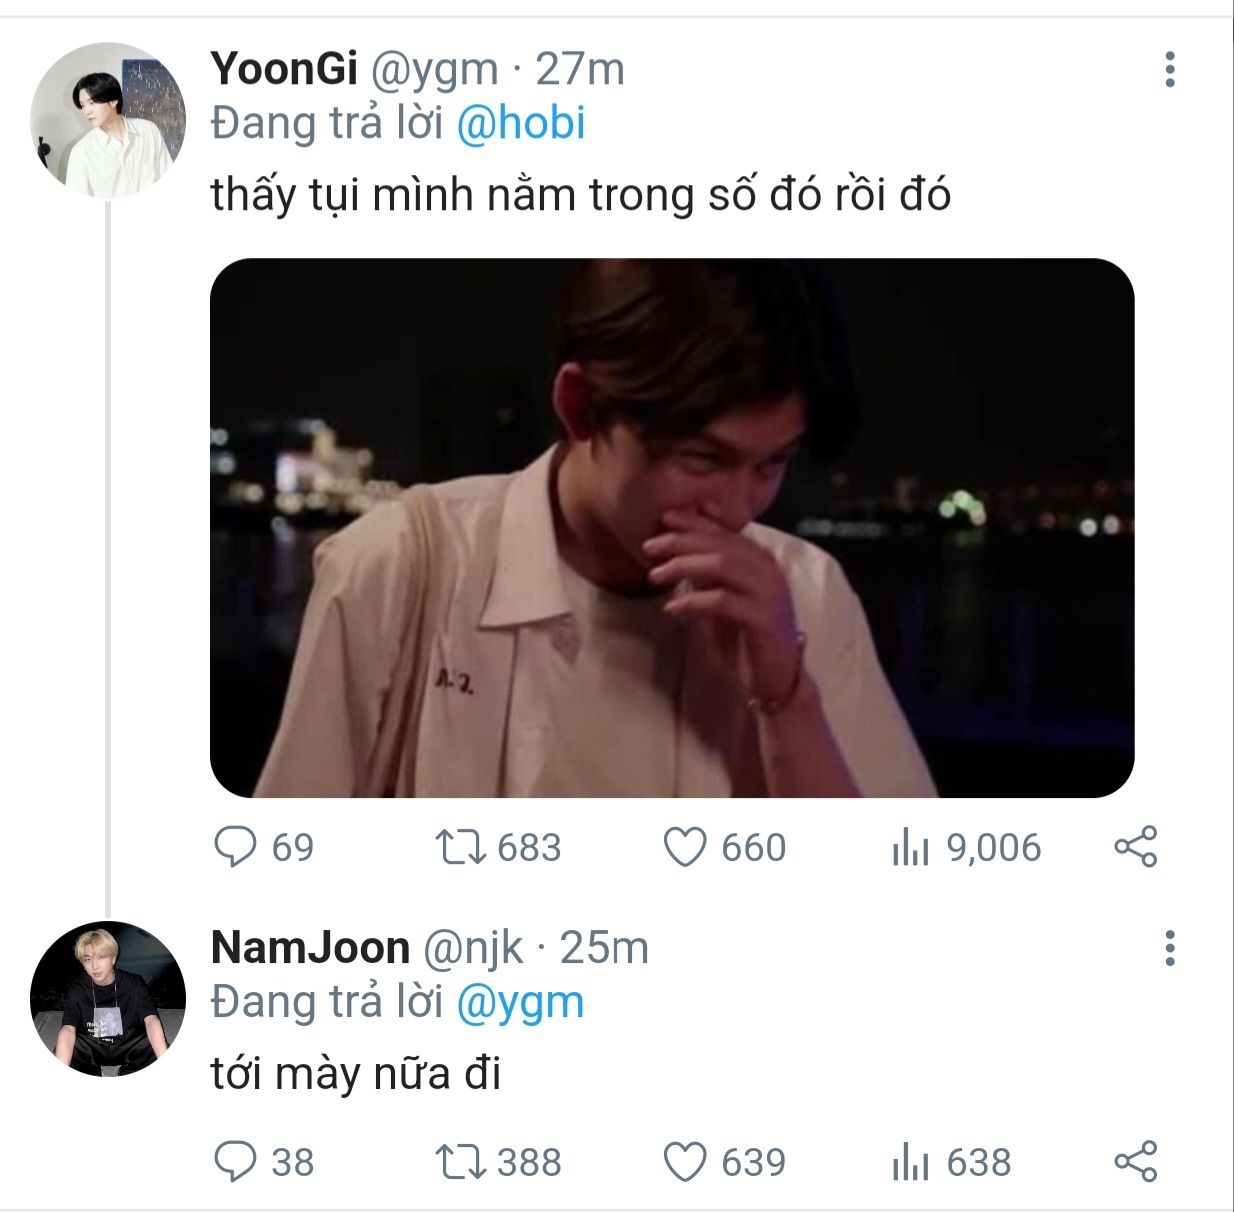The width and height of the screenshot is (1234, 1212).
Task: Retweet NamJoon's tweet
Action: [x=461, y=1162]
